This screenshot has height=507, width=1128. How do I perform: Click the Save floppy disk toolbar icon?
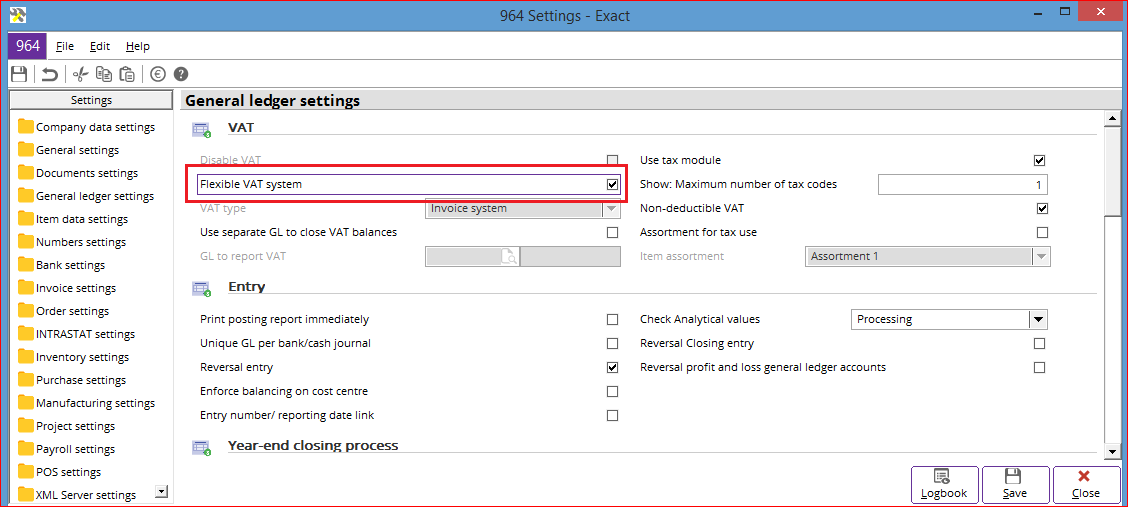click(x=19, y=74)
